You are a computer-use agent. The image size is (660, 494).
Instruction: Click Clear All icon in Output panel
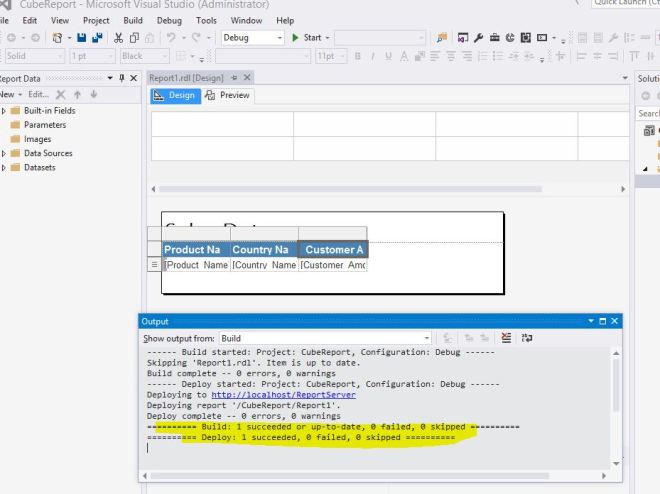tap(506, 339)
